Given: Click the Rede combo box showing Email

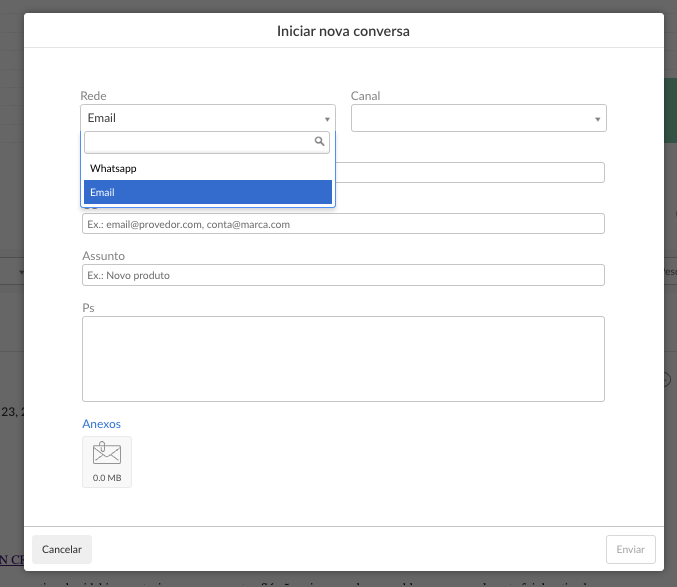Looking at the screenshot, I should [200, 118].
